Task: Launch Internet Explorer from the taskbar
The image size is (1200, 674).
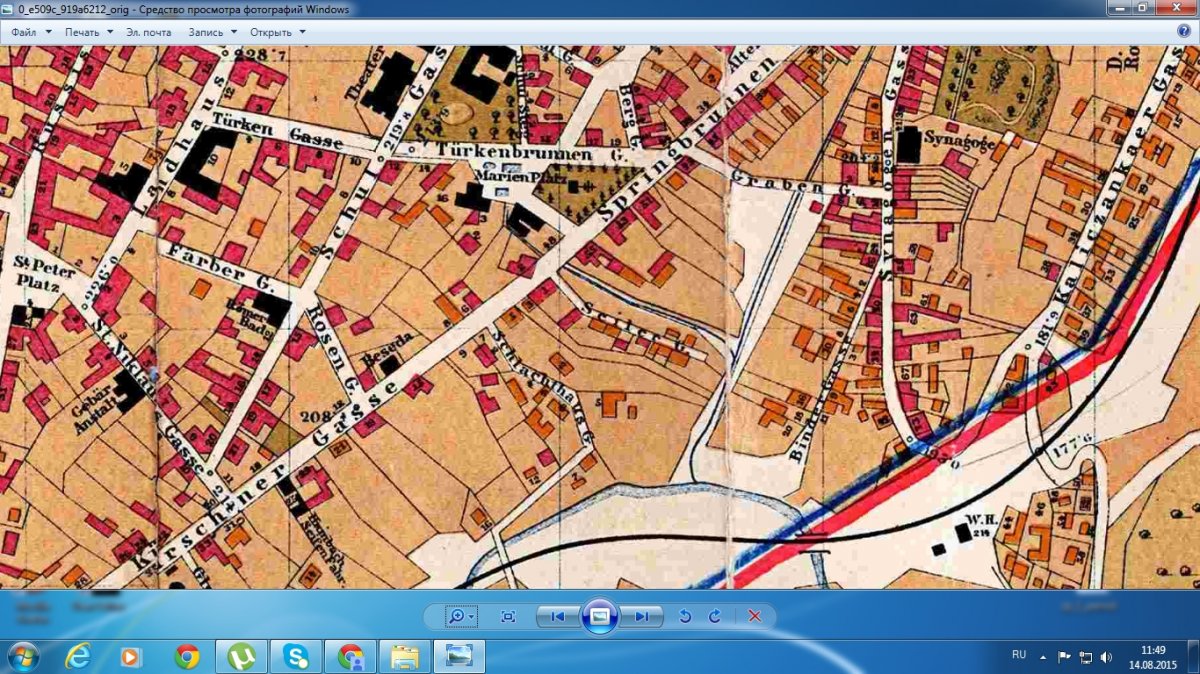Action: click(x=77, y=656)
